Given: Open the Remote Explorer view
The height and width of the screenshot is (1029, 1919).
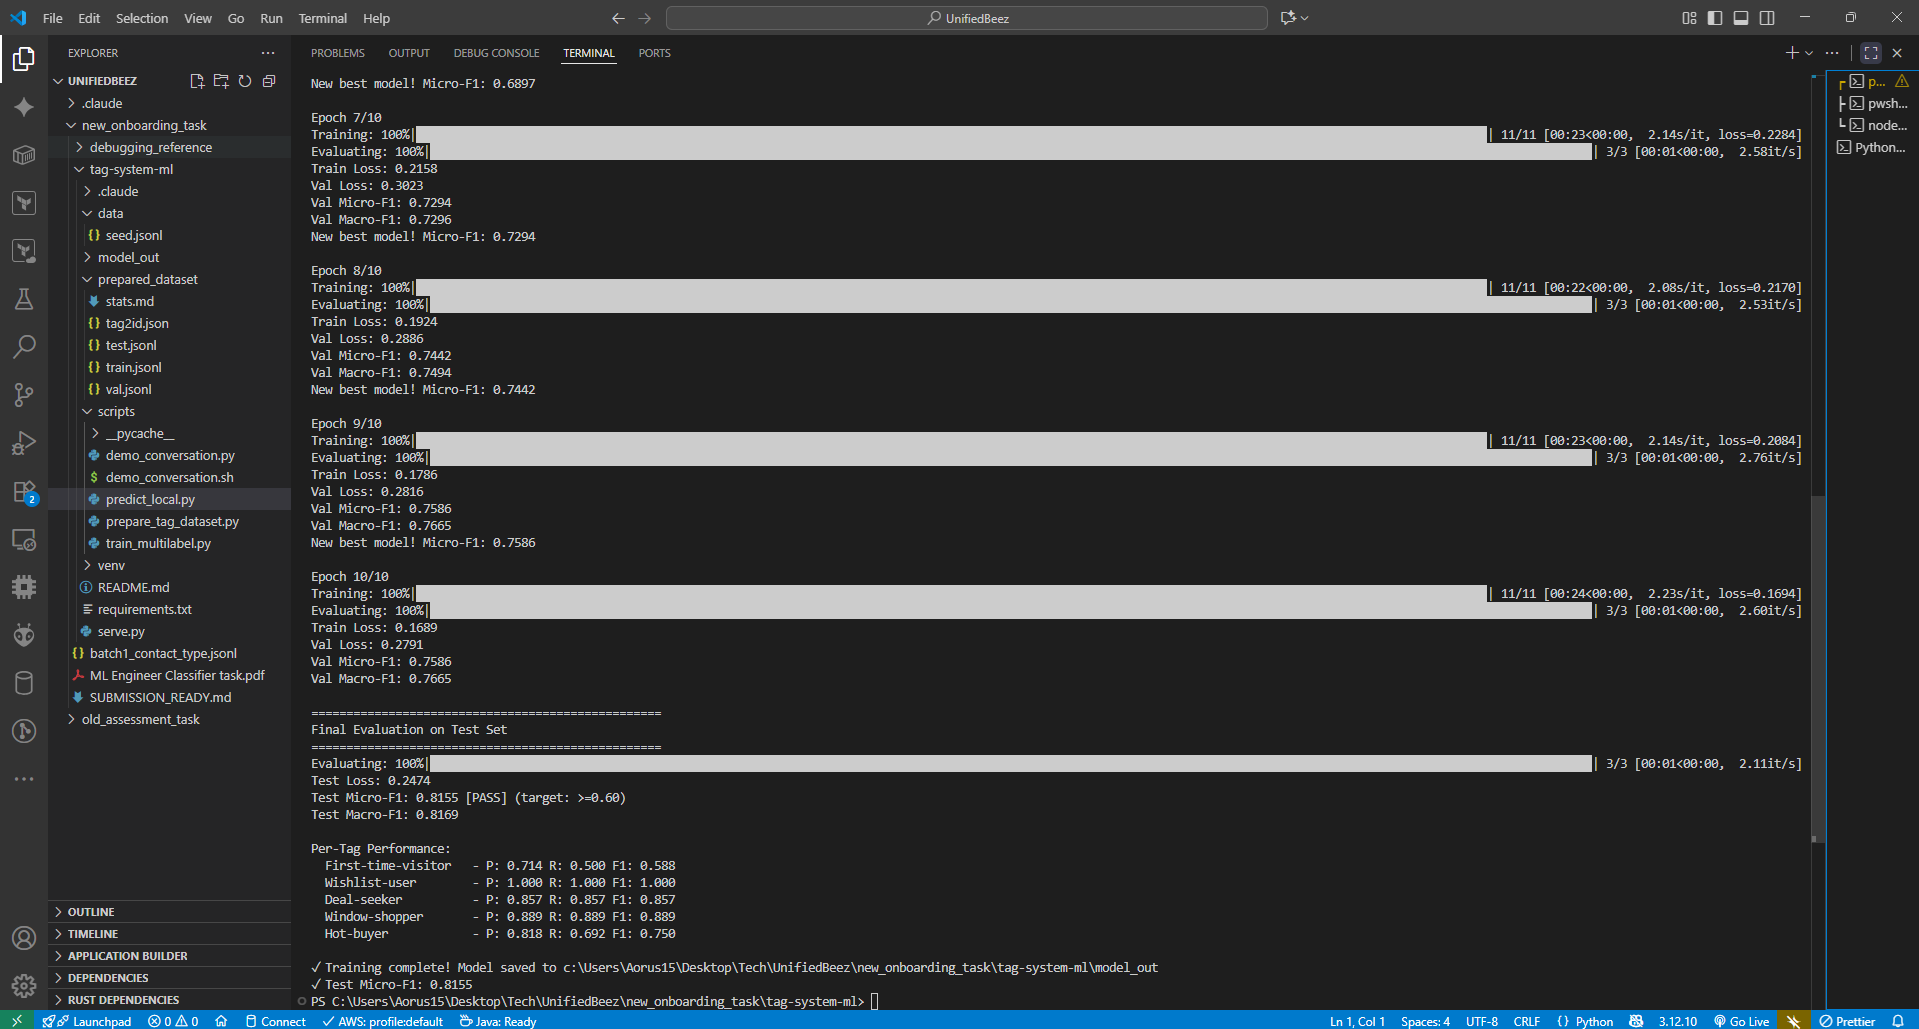Looking at the screenshot, I should click(x=24, y=539).
